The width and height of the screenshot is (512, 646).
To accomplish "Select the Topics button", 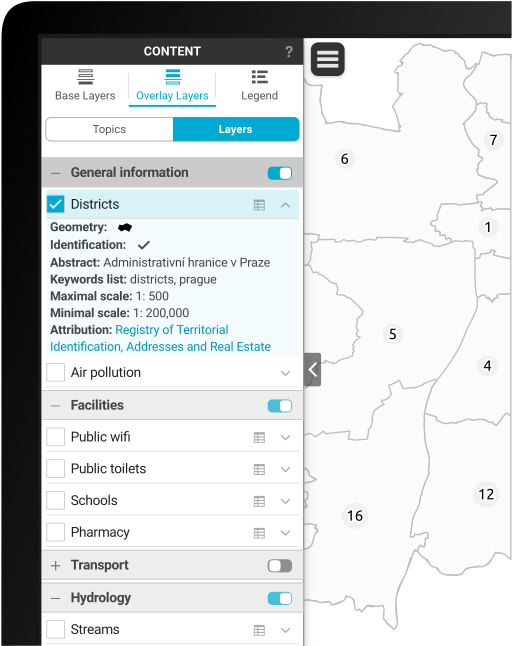I will (109, 129).
